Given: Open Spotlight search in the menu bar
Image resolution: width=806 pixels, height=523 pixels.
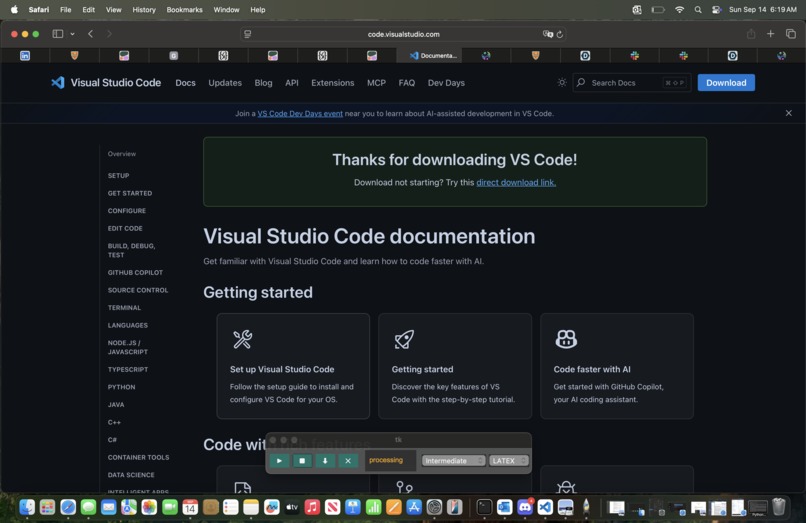Looking at the screenshot, I should click(698, 9).
